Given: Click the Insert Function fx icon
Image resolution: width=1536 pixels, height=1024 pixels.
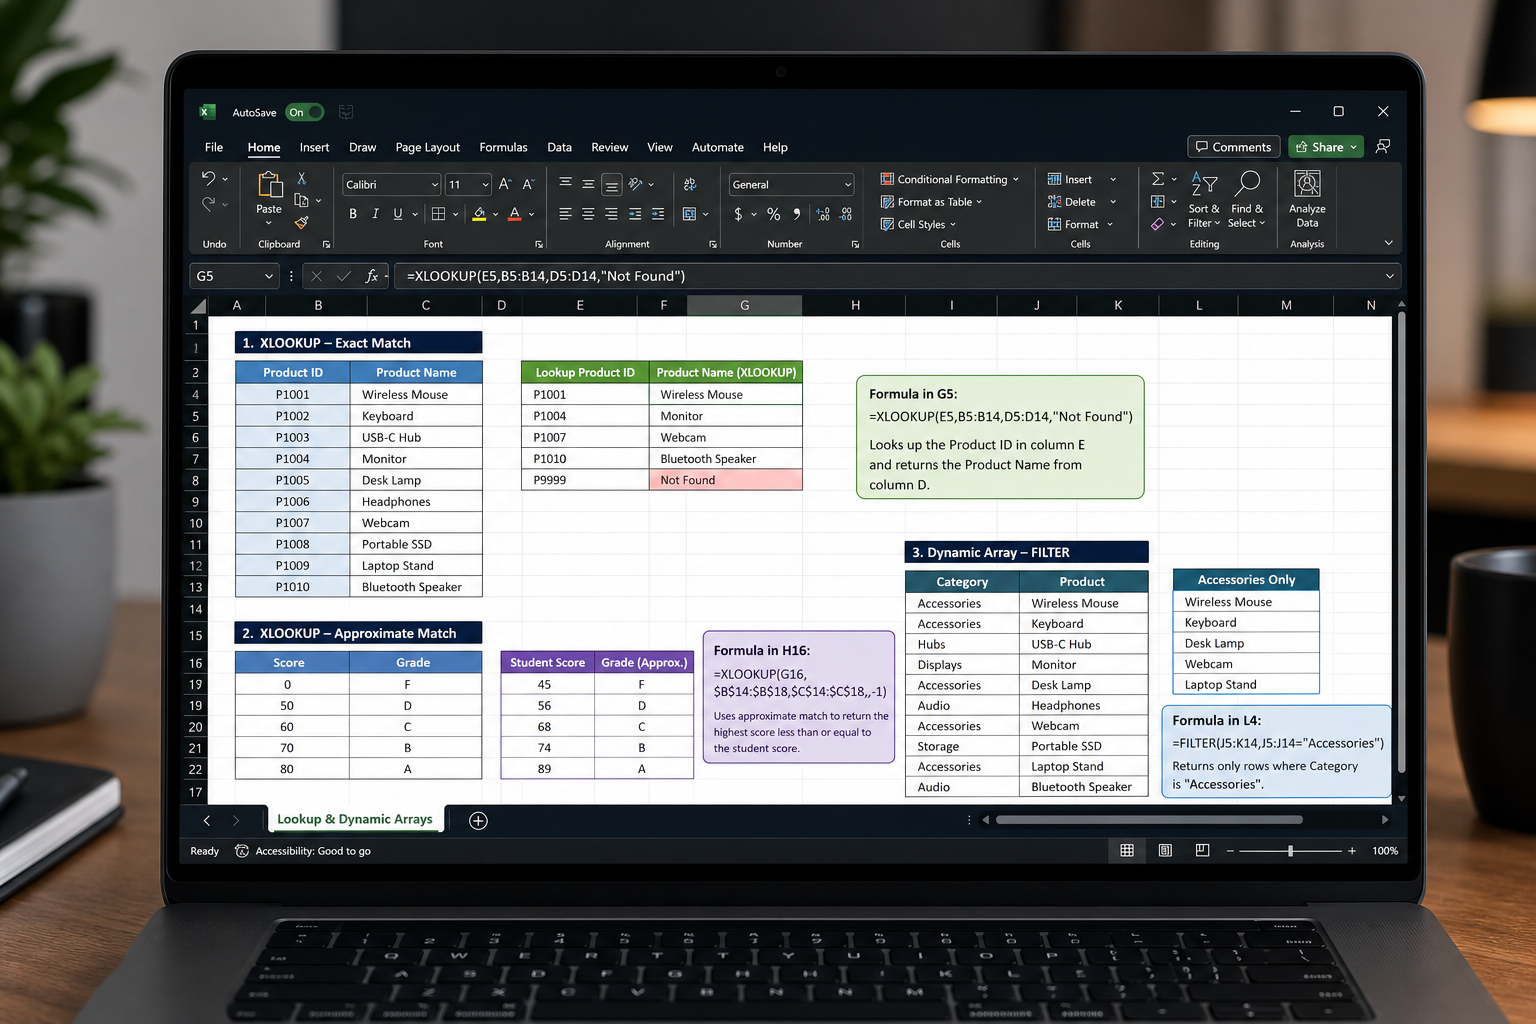Looking at the screenshot, I should (x=372, y=276).
